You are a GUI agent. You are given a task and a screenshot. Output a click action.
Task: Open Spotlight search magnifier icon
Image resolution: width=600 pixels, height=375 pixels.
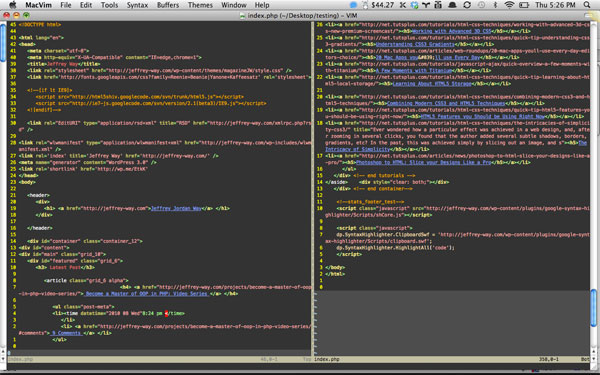[587, 5]
